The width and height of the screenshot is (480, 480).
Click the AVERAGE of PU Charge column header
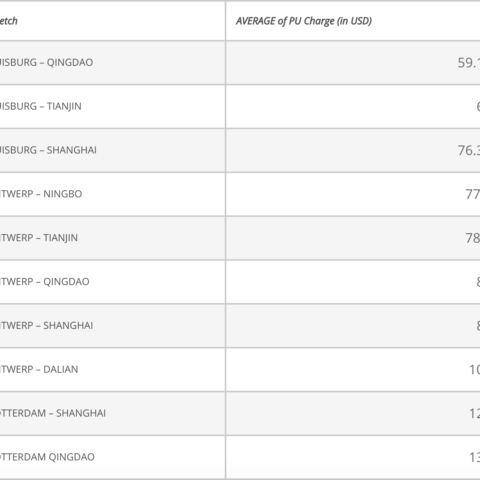click(304, 21)
